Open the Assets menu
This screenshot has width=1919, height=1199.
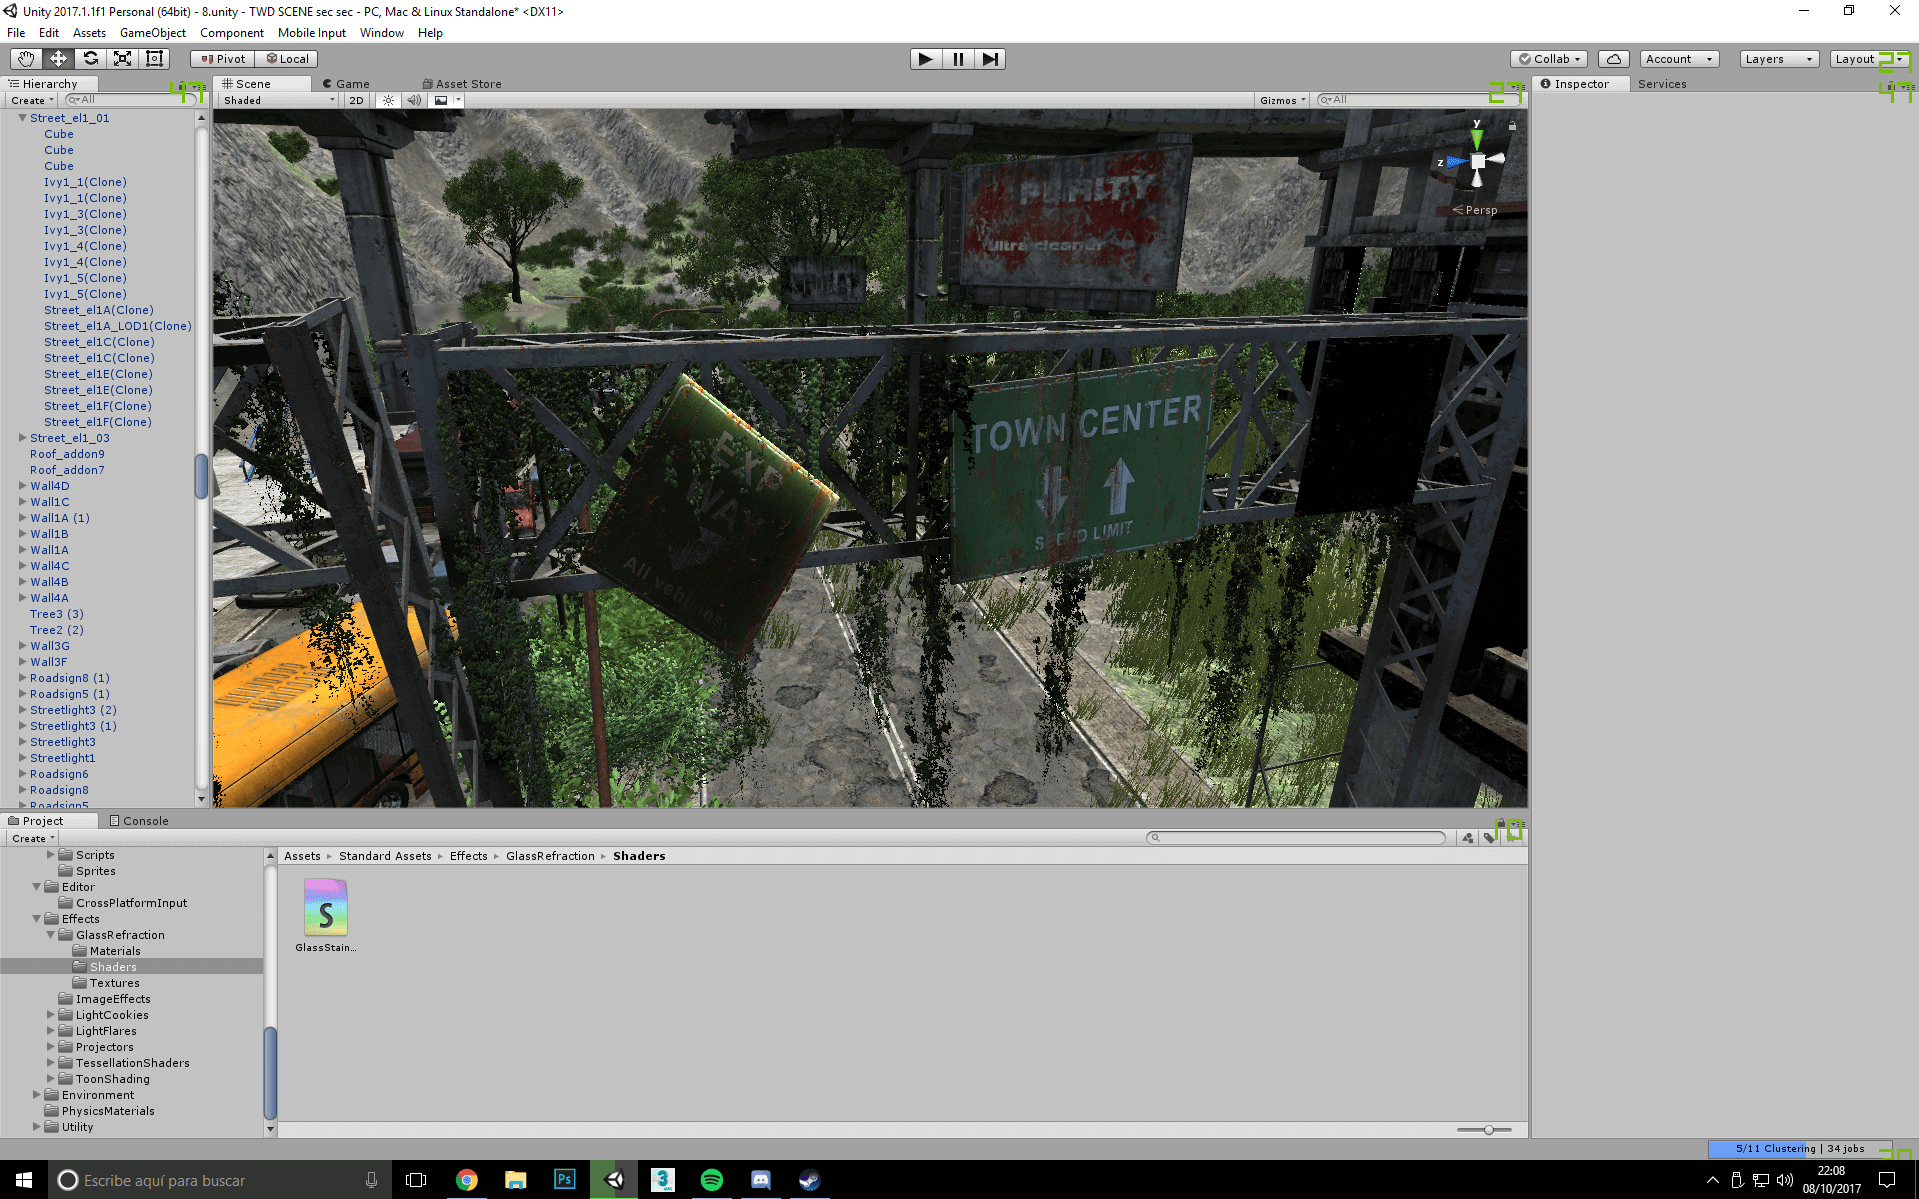pyautogui.click(x=89, y=33)
